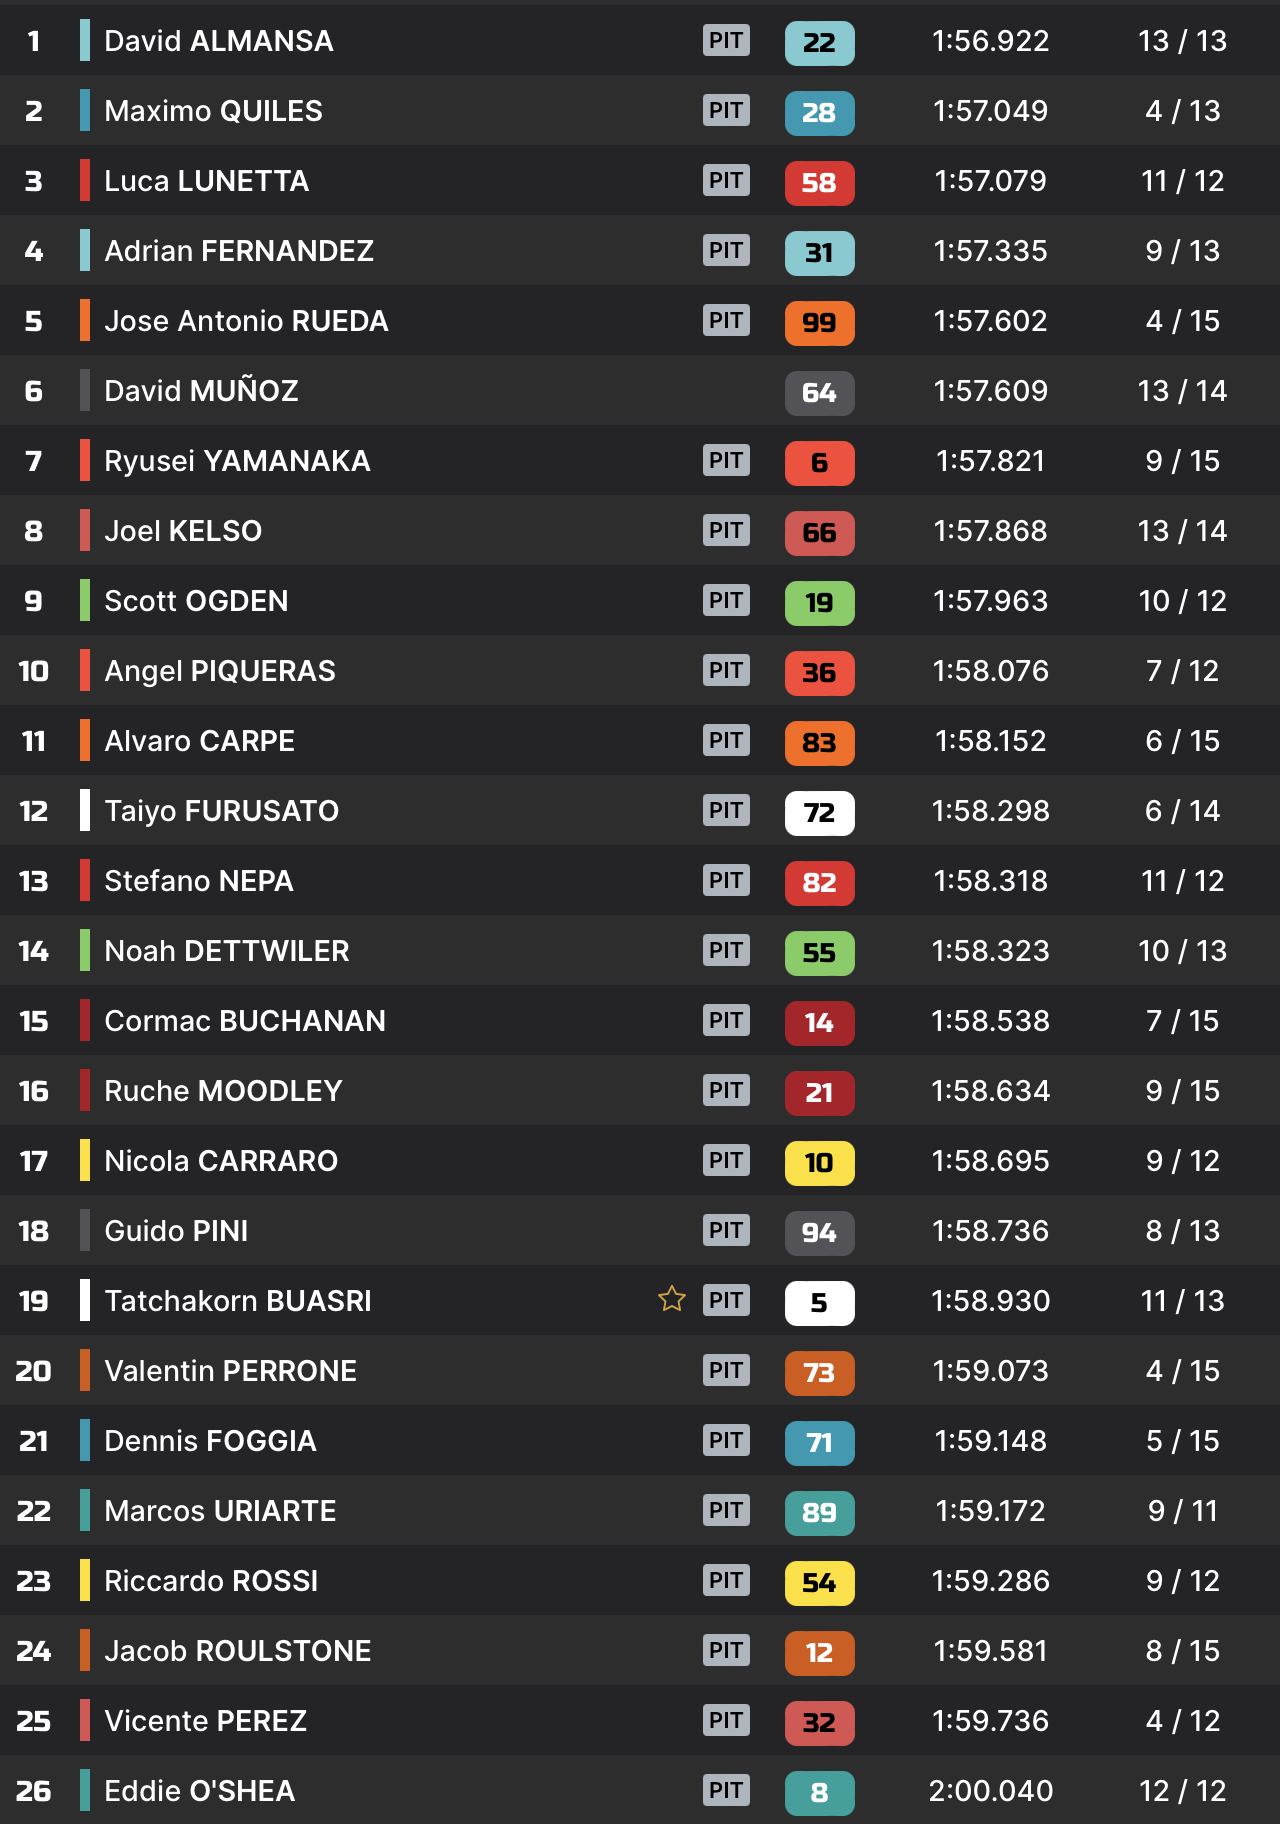Select the white number 72 badge

coord(819,813)
